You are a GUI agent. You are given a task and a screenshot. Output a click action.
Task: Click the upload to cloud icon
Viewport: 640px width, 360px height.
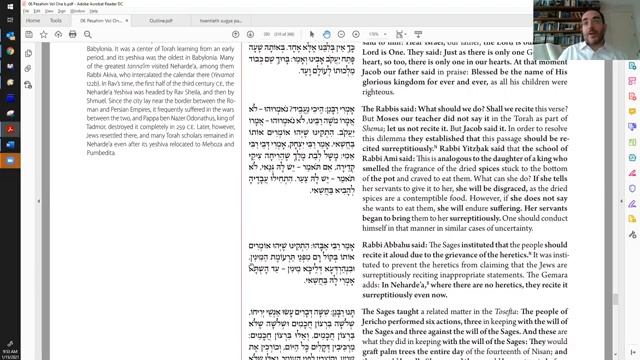(x=58, y=35)
